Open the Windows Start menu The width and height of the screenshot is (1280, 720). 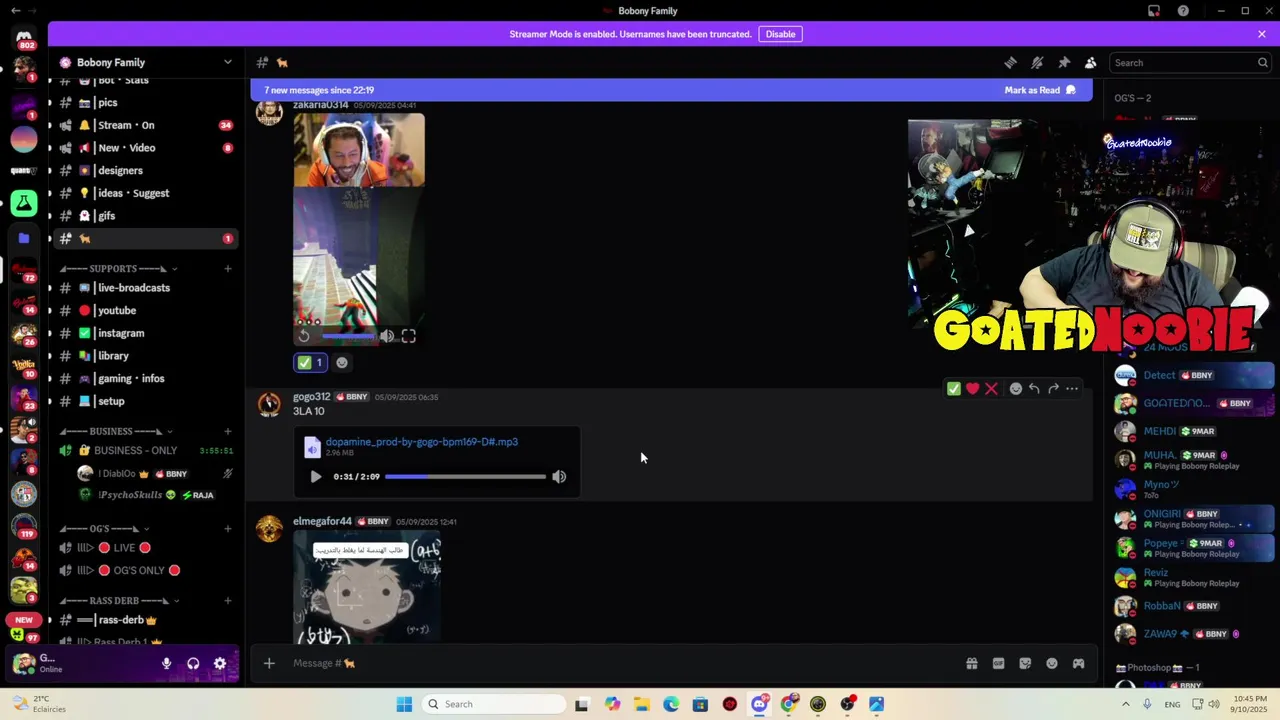tap(404, 704)
